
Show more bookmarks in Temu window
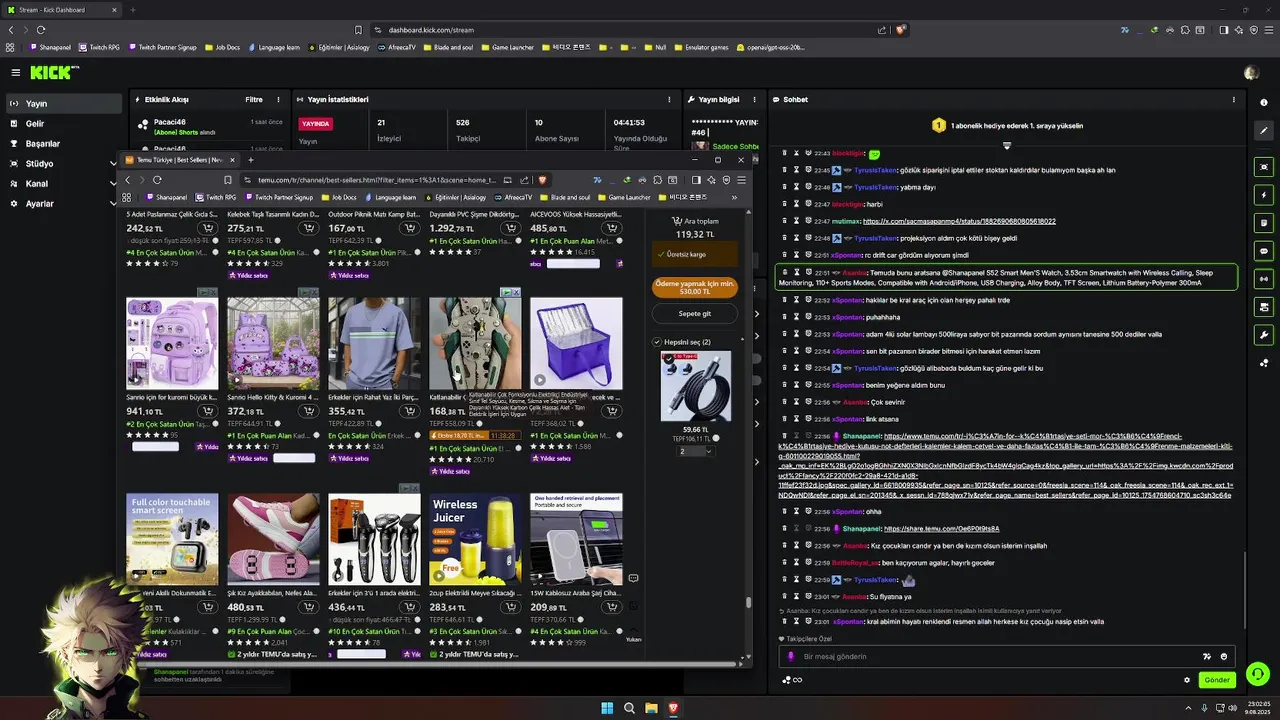pos(734,197)
